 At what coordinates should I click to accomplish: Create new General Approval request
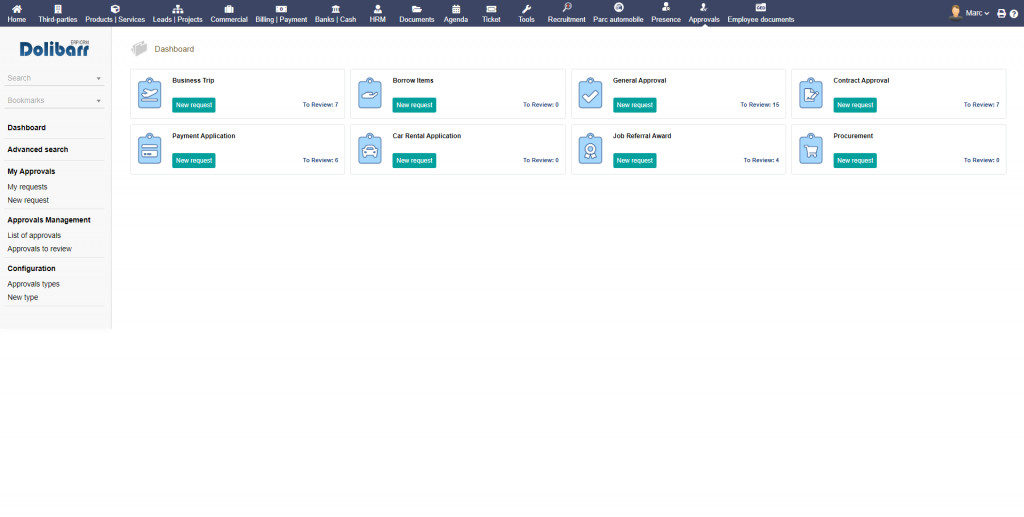click(635, 105)
